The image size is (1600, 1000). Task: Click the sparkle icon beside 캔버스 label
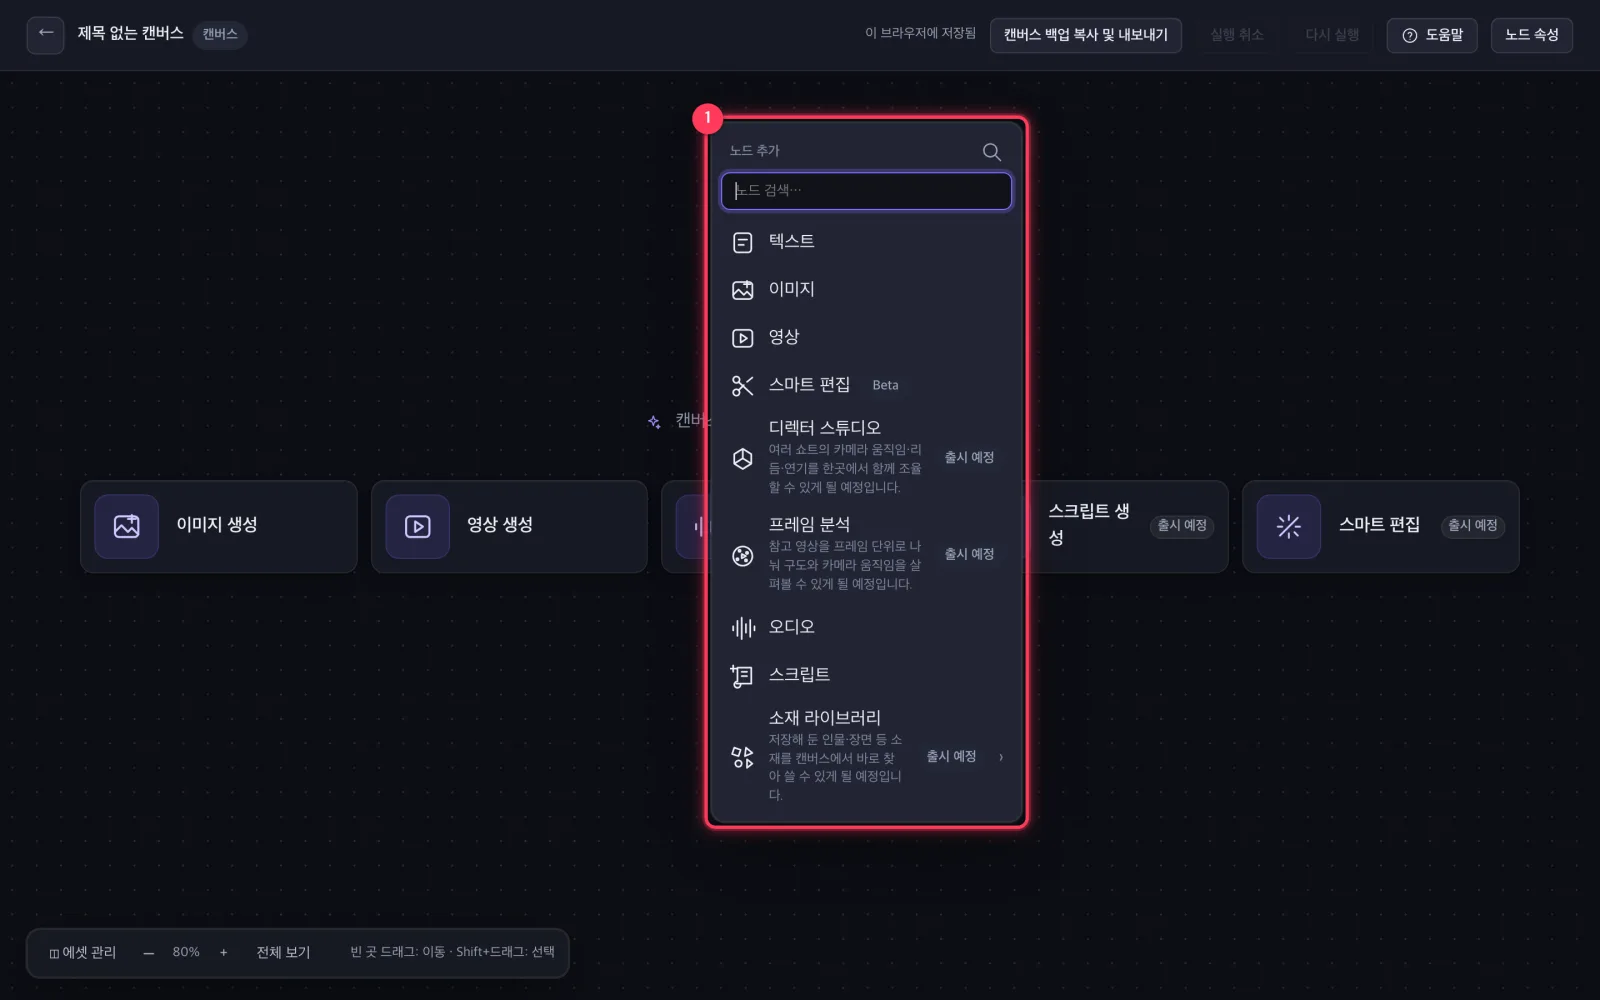click(x=654, y=422)
